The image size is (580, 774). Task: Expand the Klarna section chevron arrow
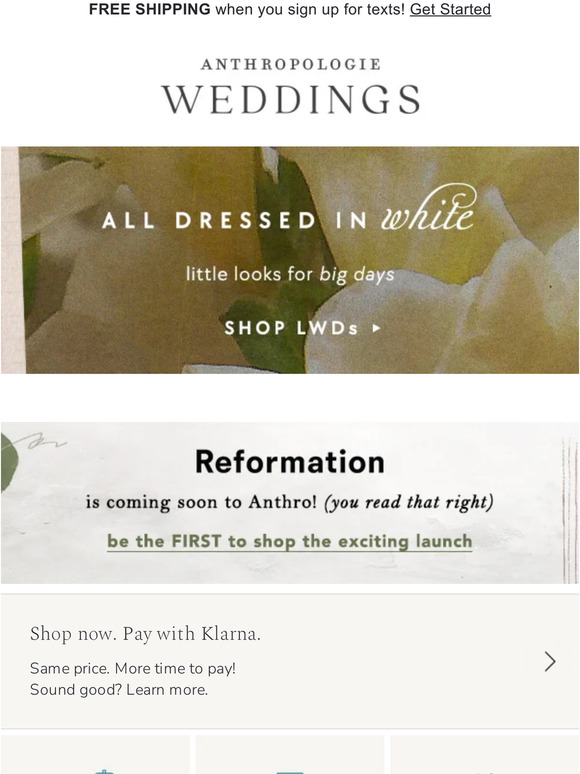click(550, 661)
